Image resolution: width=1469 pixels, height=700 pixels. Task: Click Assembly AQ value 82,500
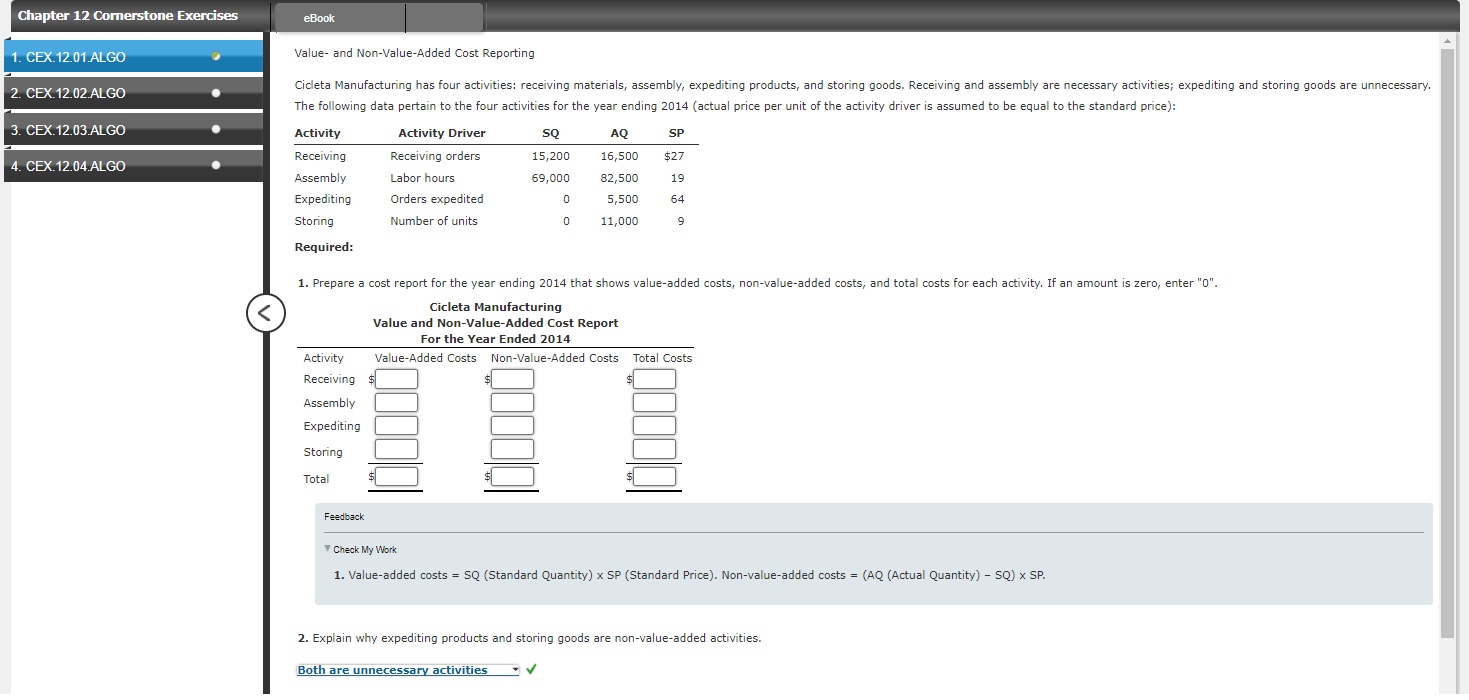619,178
